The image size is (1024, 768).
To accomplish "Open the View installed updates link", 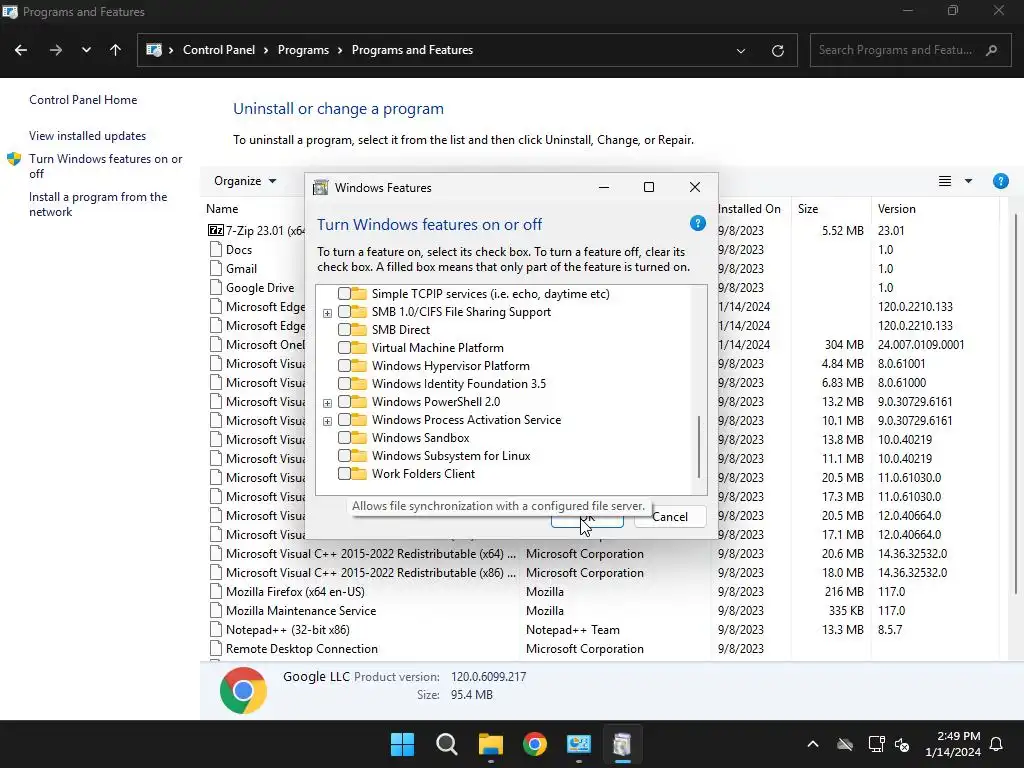I will coord(88,136).
